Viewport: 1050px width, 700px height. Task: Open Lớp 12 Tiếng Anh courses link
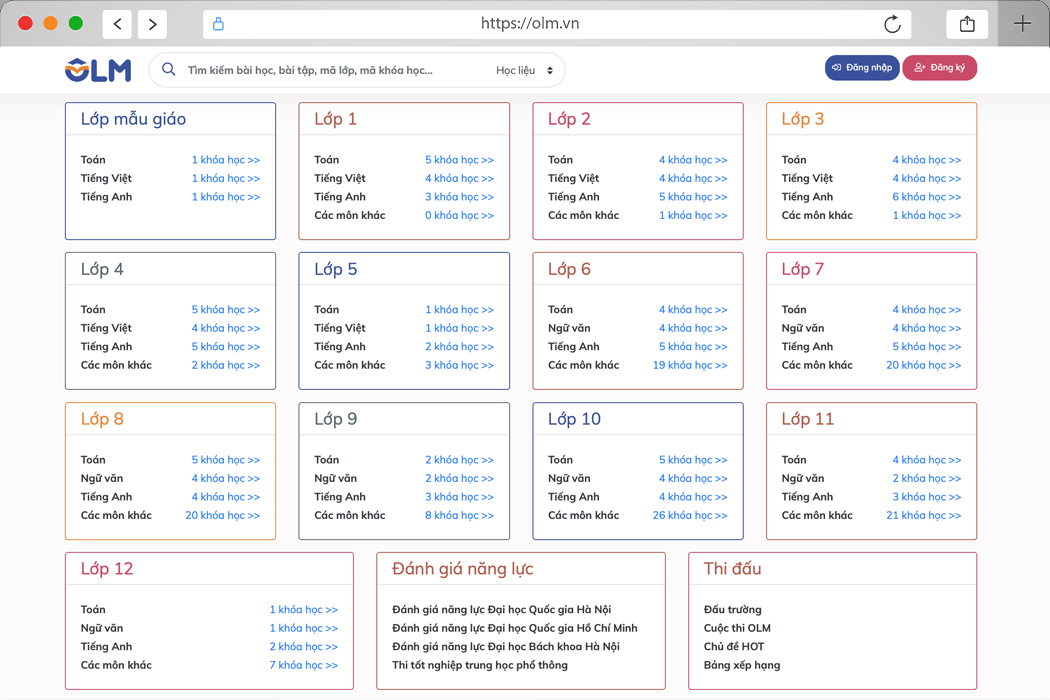(x=303, y=647)
